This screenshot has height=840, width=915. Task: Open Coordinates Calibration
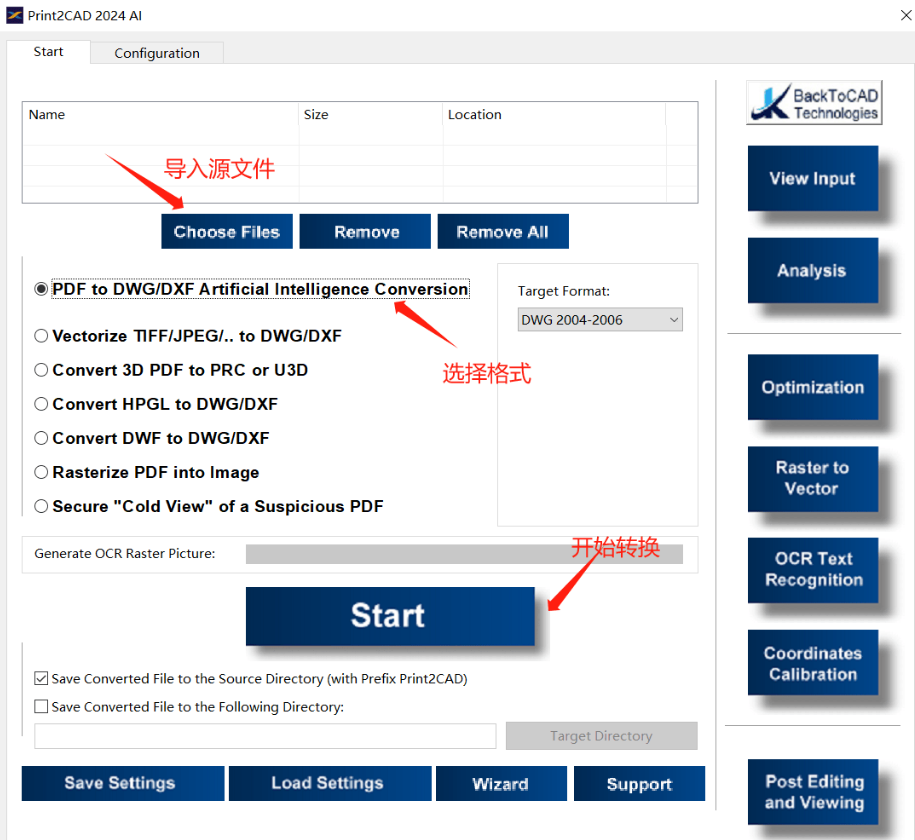tap(812, 662)
